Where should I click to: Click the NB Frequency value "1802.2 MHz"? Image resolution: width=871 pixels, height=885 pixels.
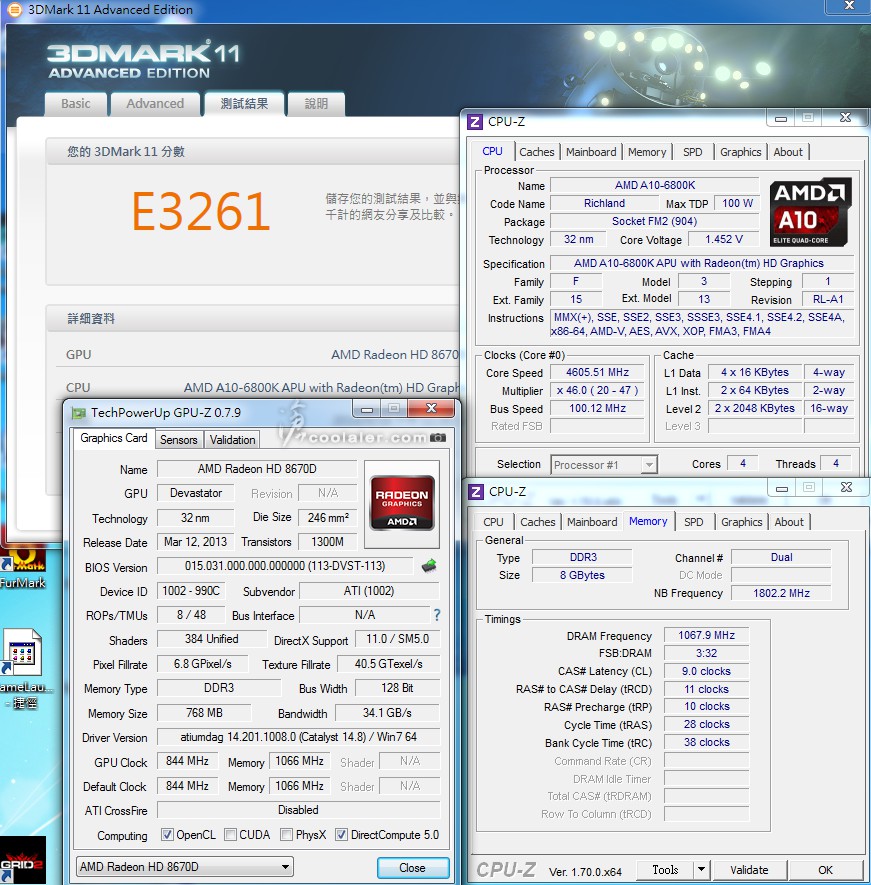[x=781, y=593]
